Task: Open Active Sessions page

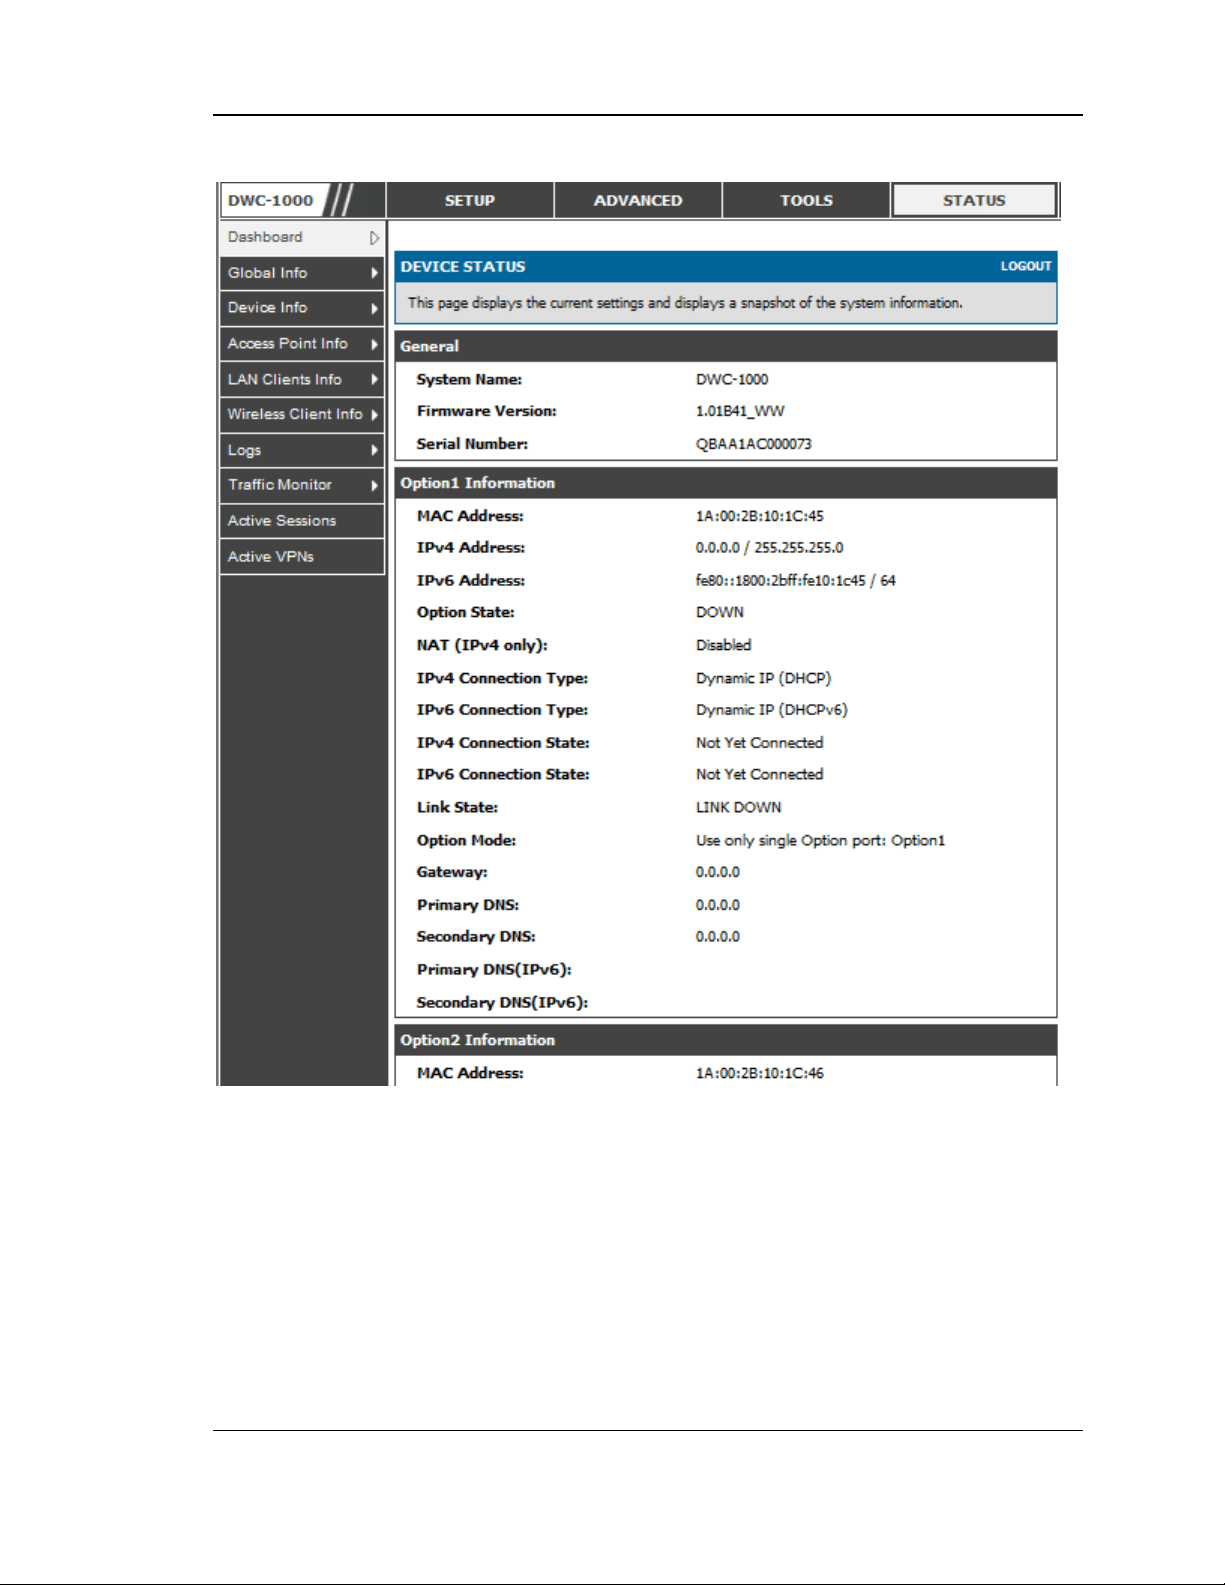Action: pos(302,521)
